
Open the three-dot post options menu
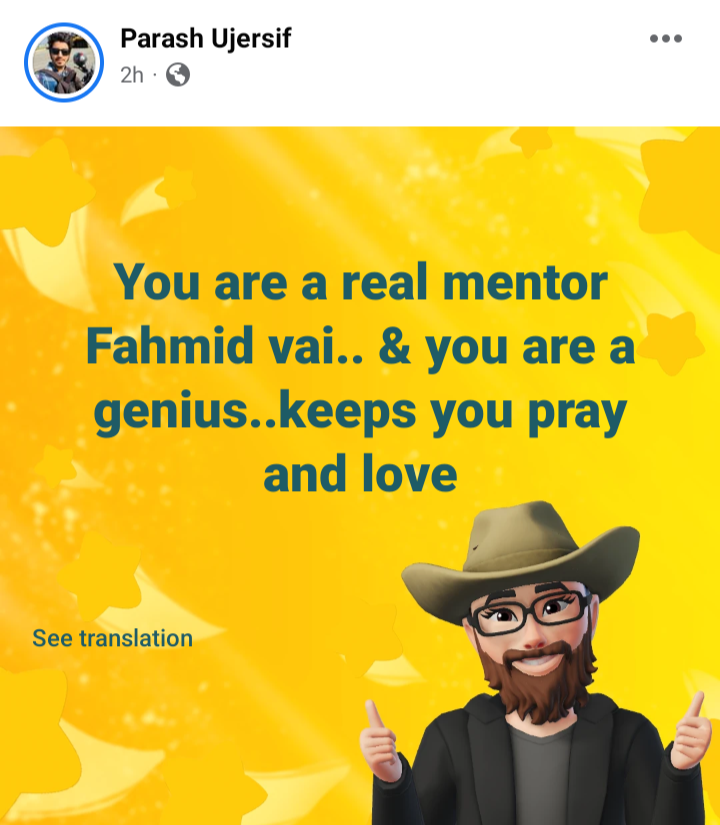pyautogui.click(x=666, y=38)
